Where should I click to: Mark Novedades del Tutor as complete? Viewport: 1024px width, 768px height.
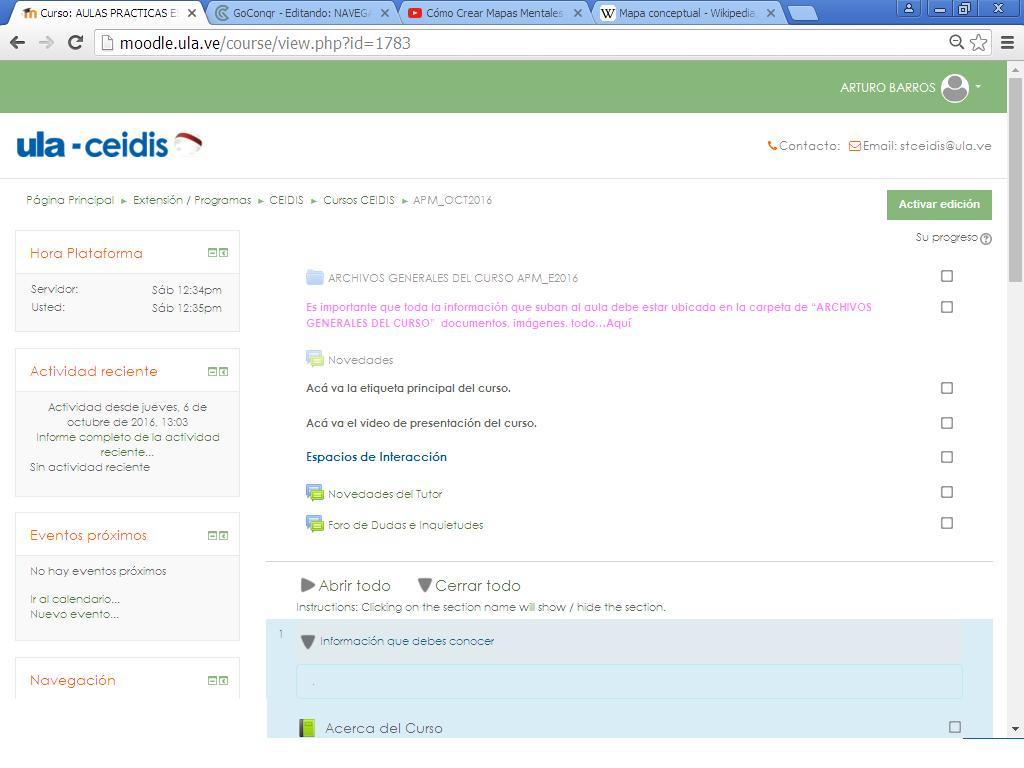point(947,492)
